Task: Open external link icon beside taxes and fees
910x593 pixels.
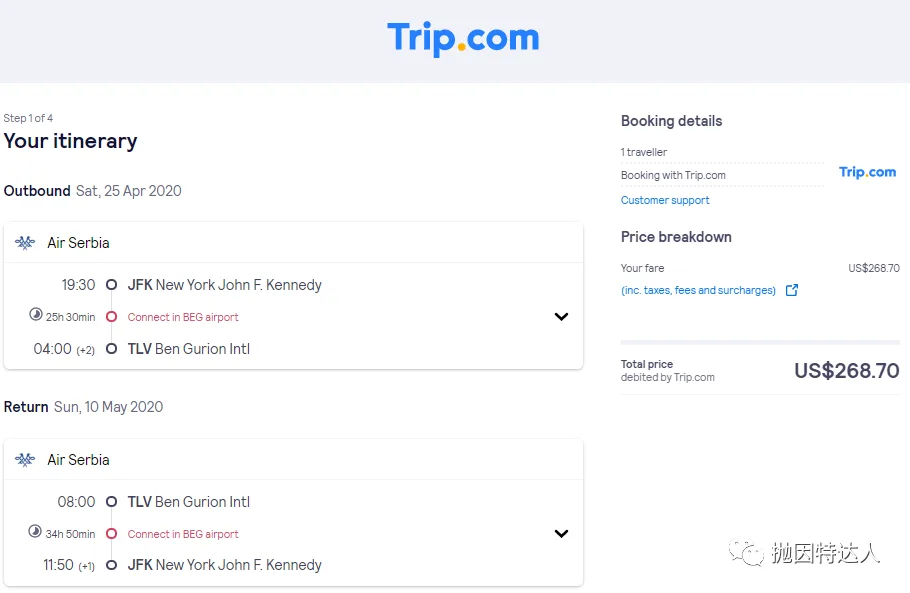Action: (x=792, y=290)
